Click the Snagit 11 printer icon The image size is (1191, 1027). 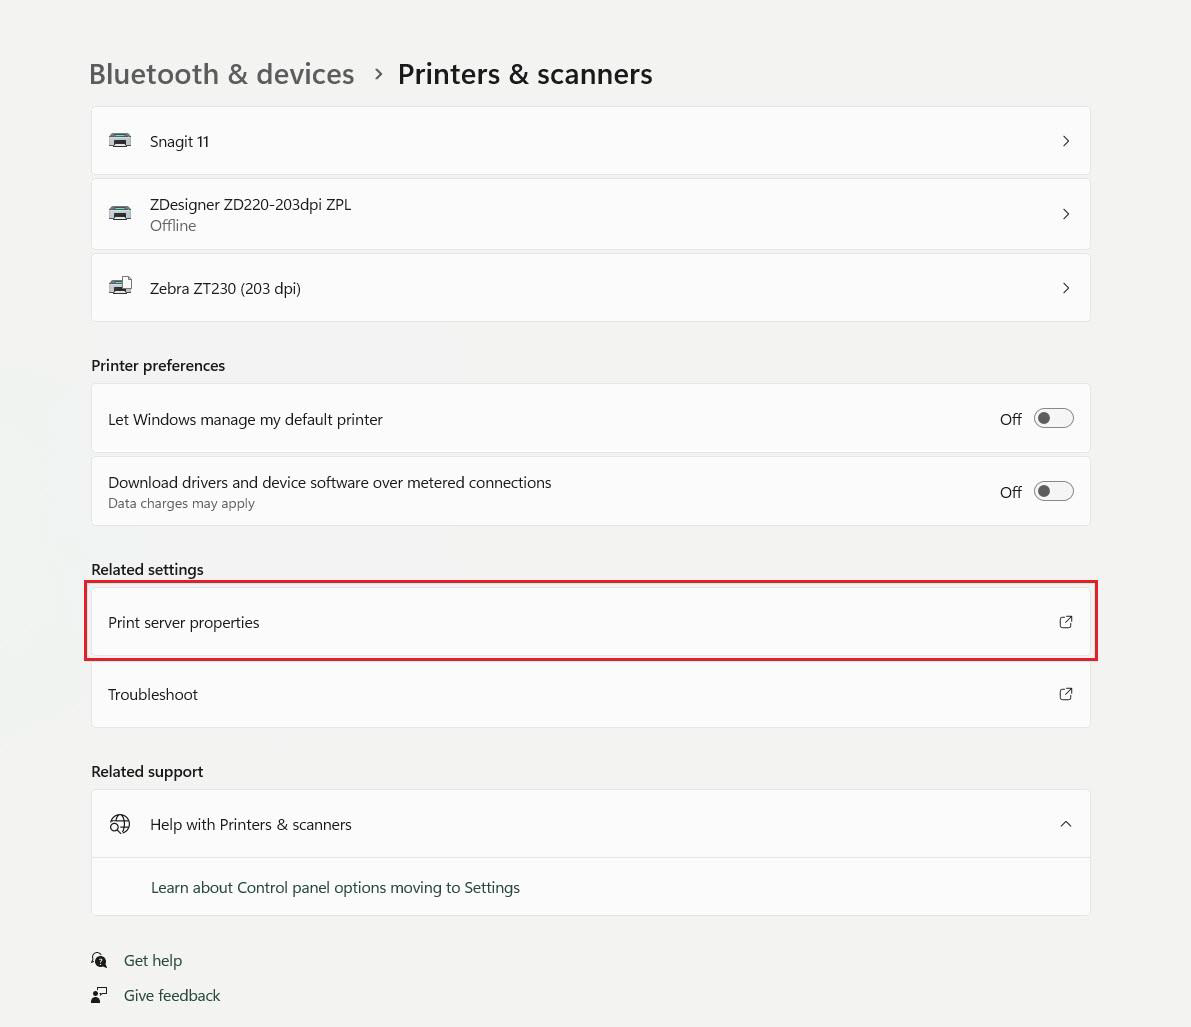pyautogui.click(x=120, y=141)
